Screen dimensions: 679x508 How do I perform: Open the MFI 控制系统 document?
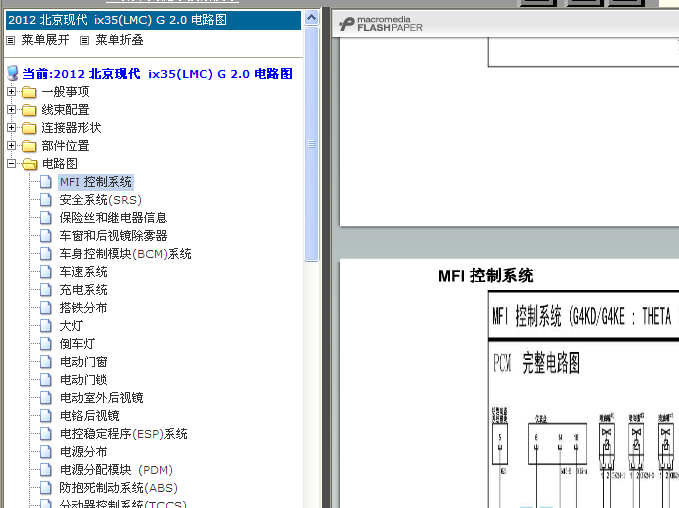point(96,182)
